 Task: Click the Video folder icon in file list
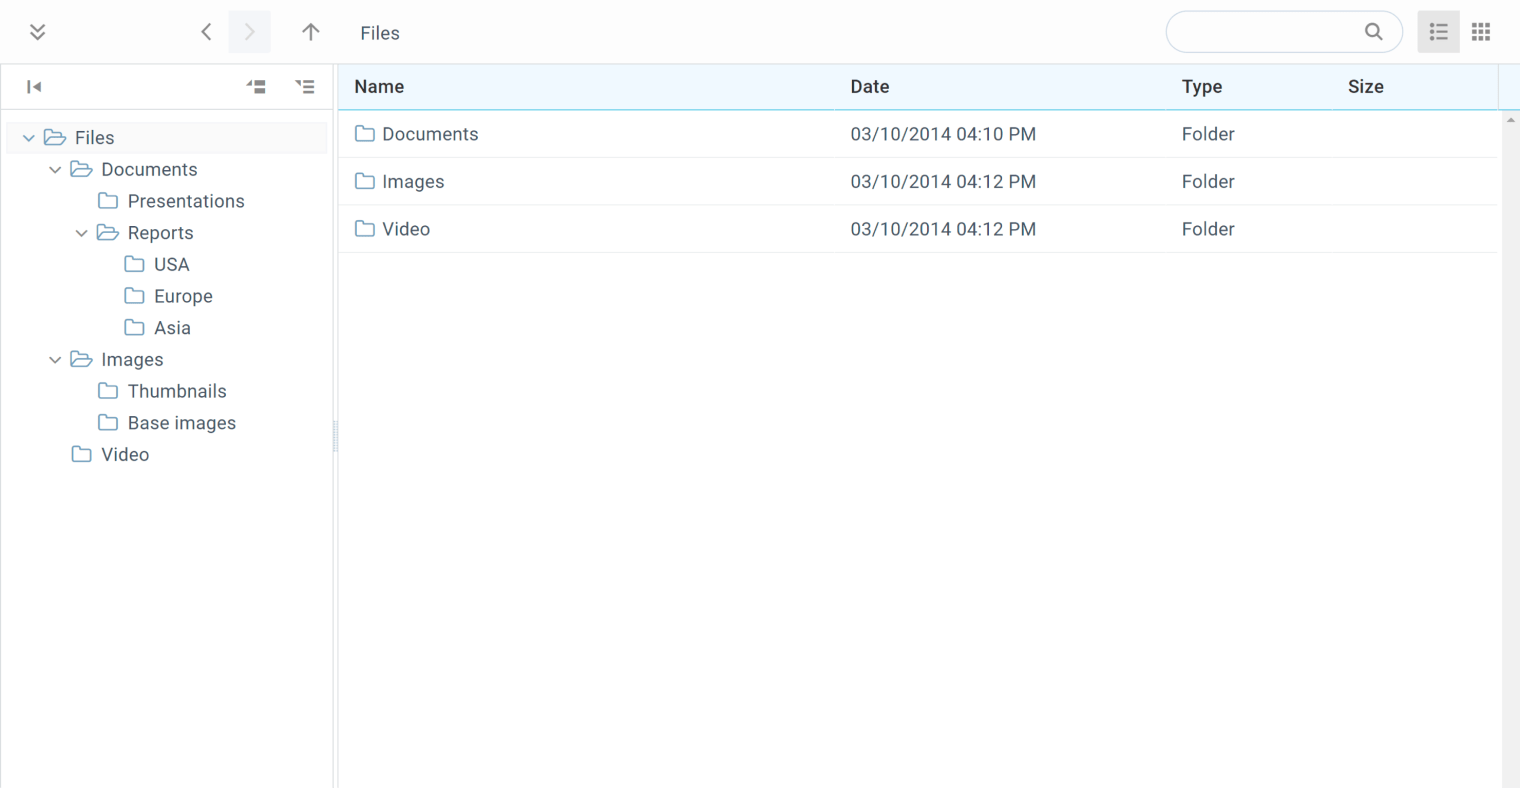(x=365, y=228)
